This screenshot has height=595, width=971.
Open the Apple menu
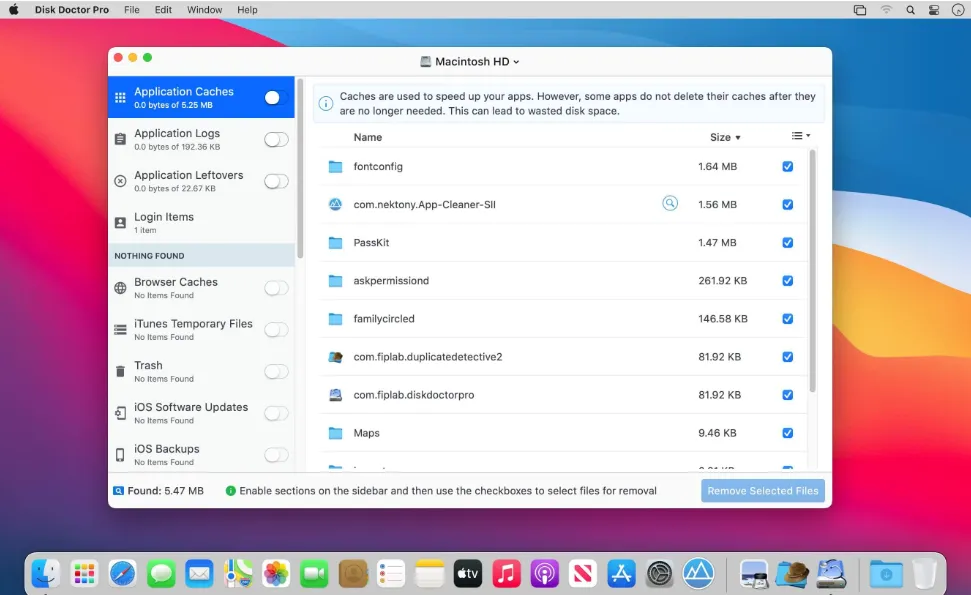click(14, 10)
